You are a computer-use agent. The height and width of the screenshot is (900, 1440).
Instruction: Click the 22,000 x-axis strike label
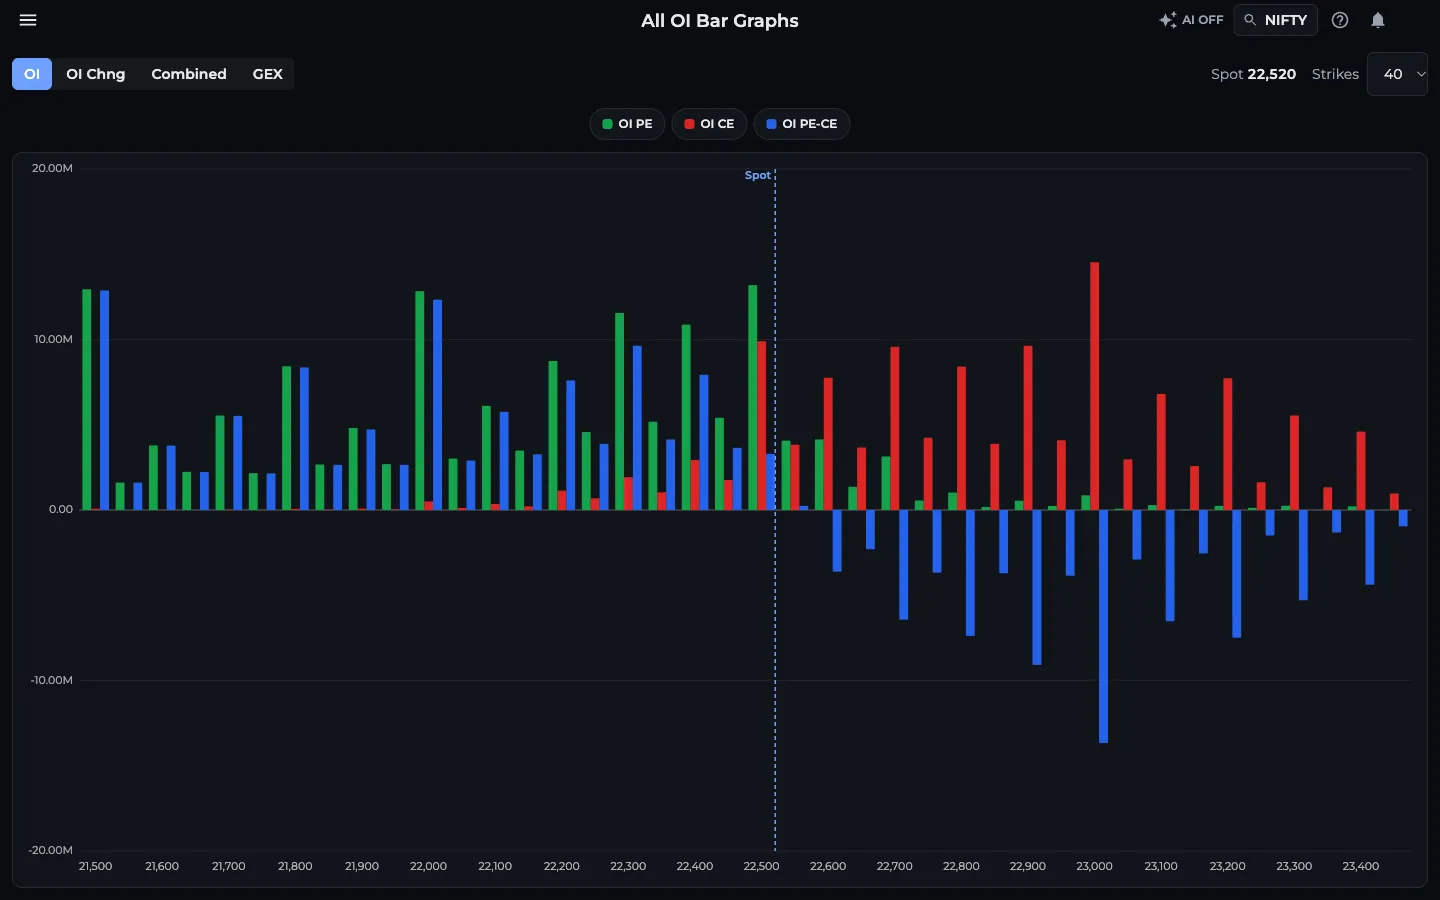point(428,866)
